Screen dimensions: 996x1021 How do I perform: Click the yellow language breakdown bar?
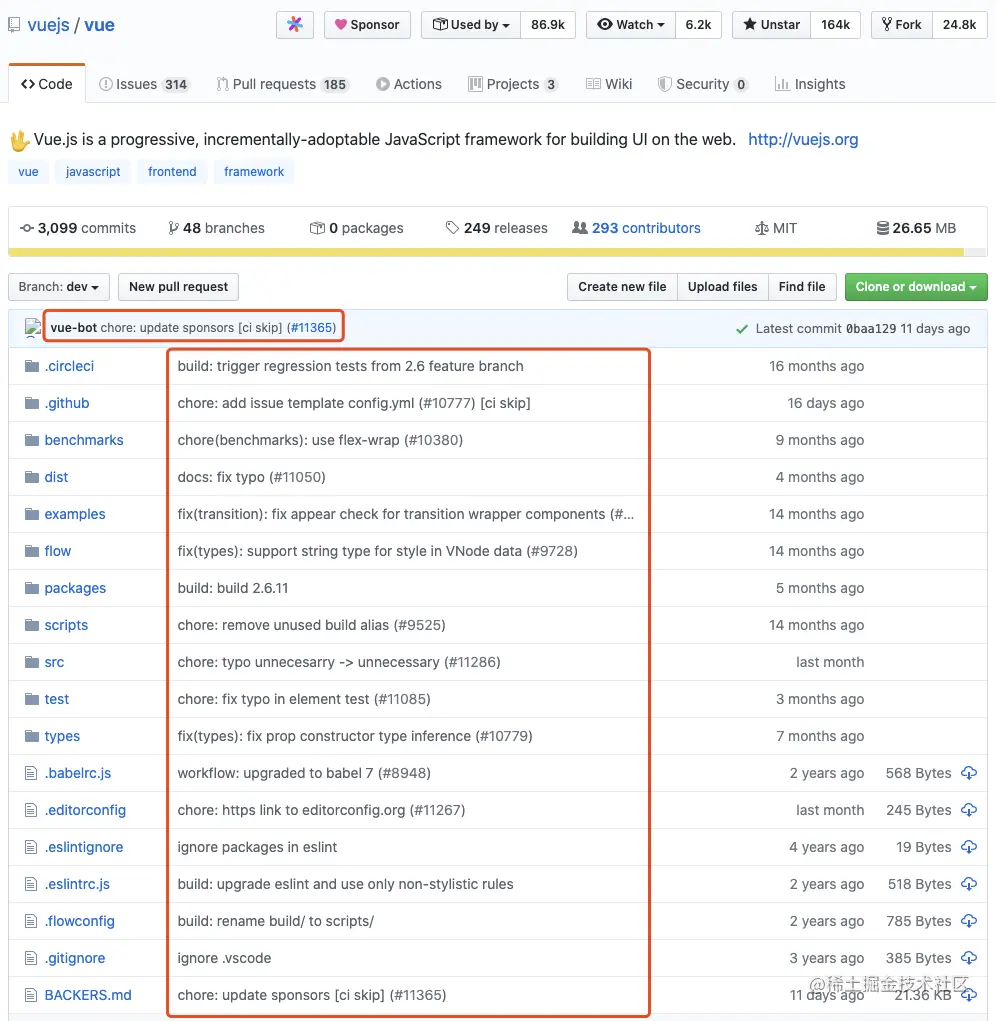(486, 252)
